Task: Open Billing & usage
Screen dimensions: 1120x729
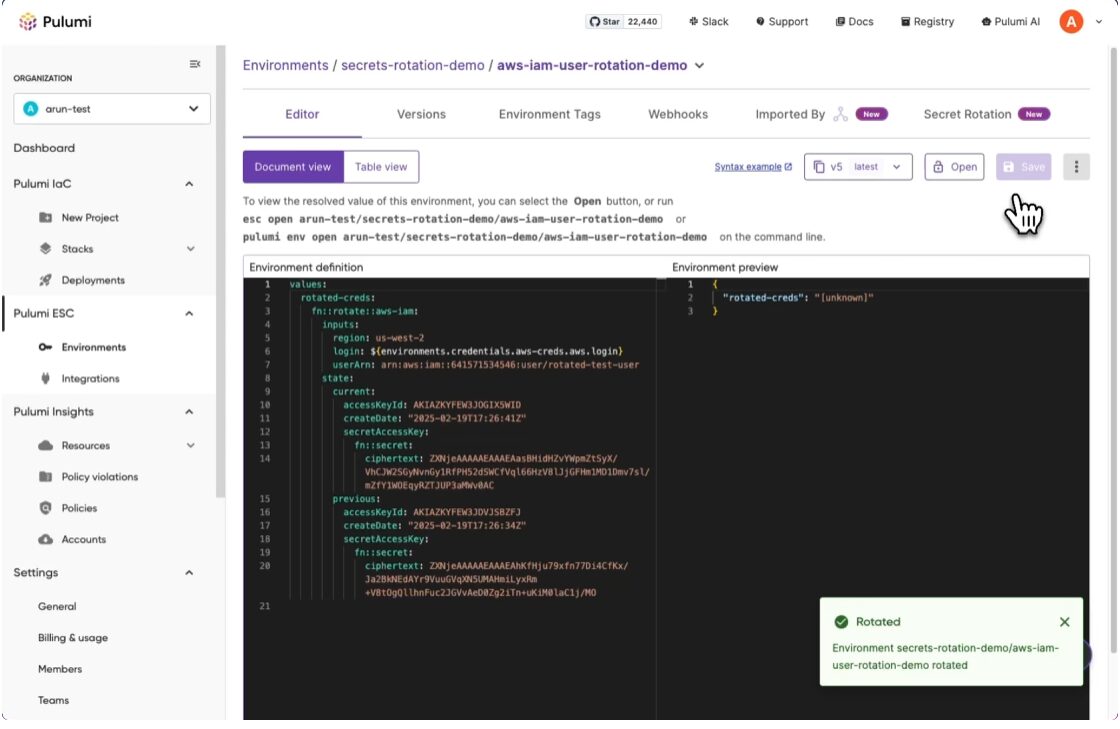Action: (73, 638)
